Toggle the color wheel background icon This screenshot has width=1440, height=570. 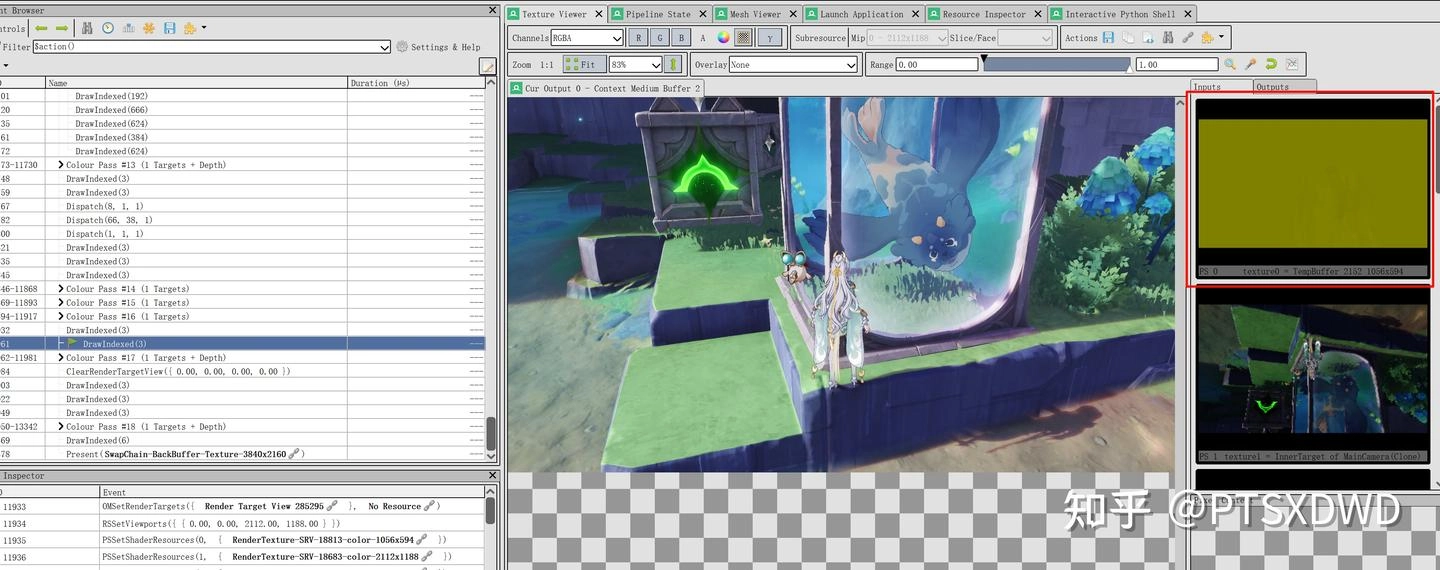tap(723, 37)
